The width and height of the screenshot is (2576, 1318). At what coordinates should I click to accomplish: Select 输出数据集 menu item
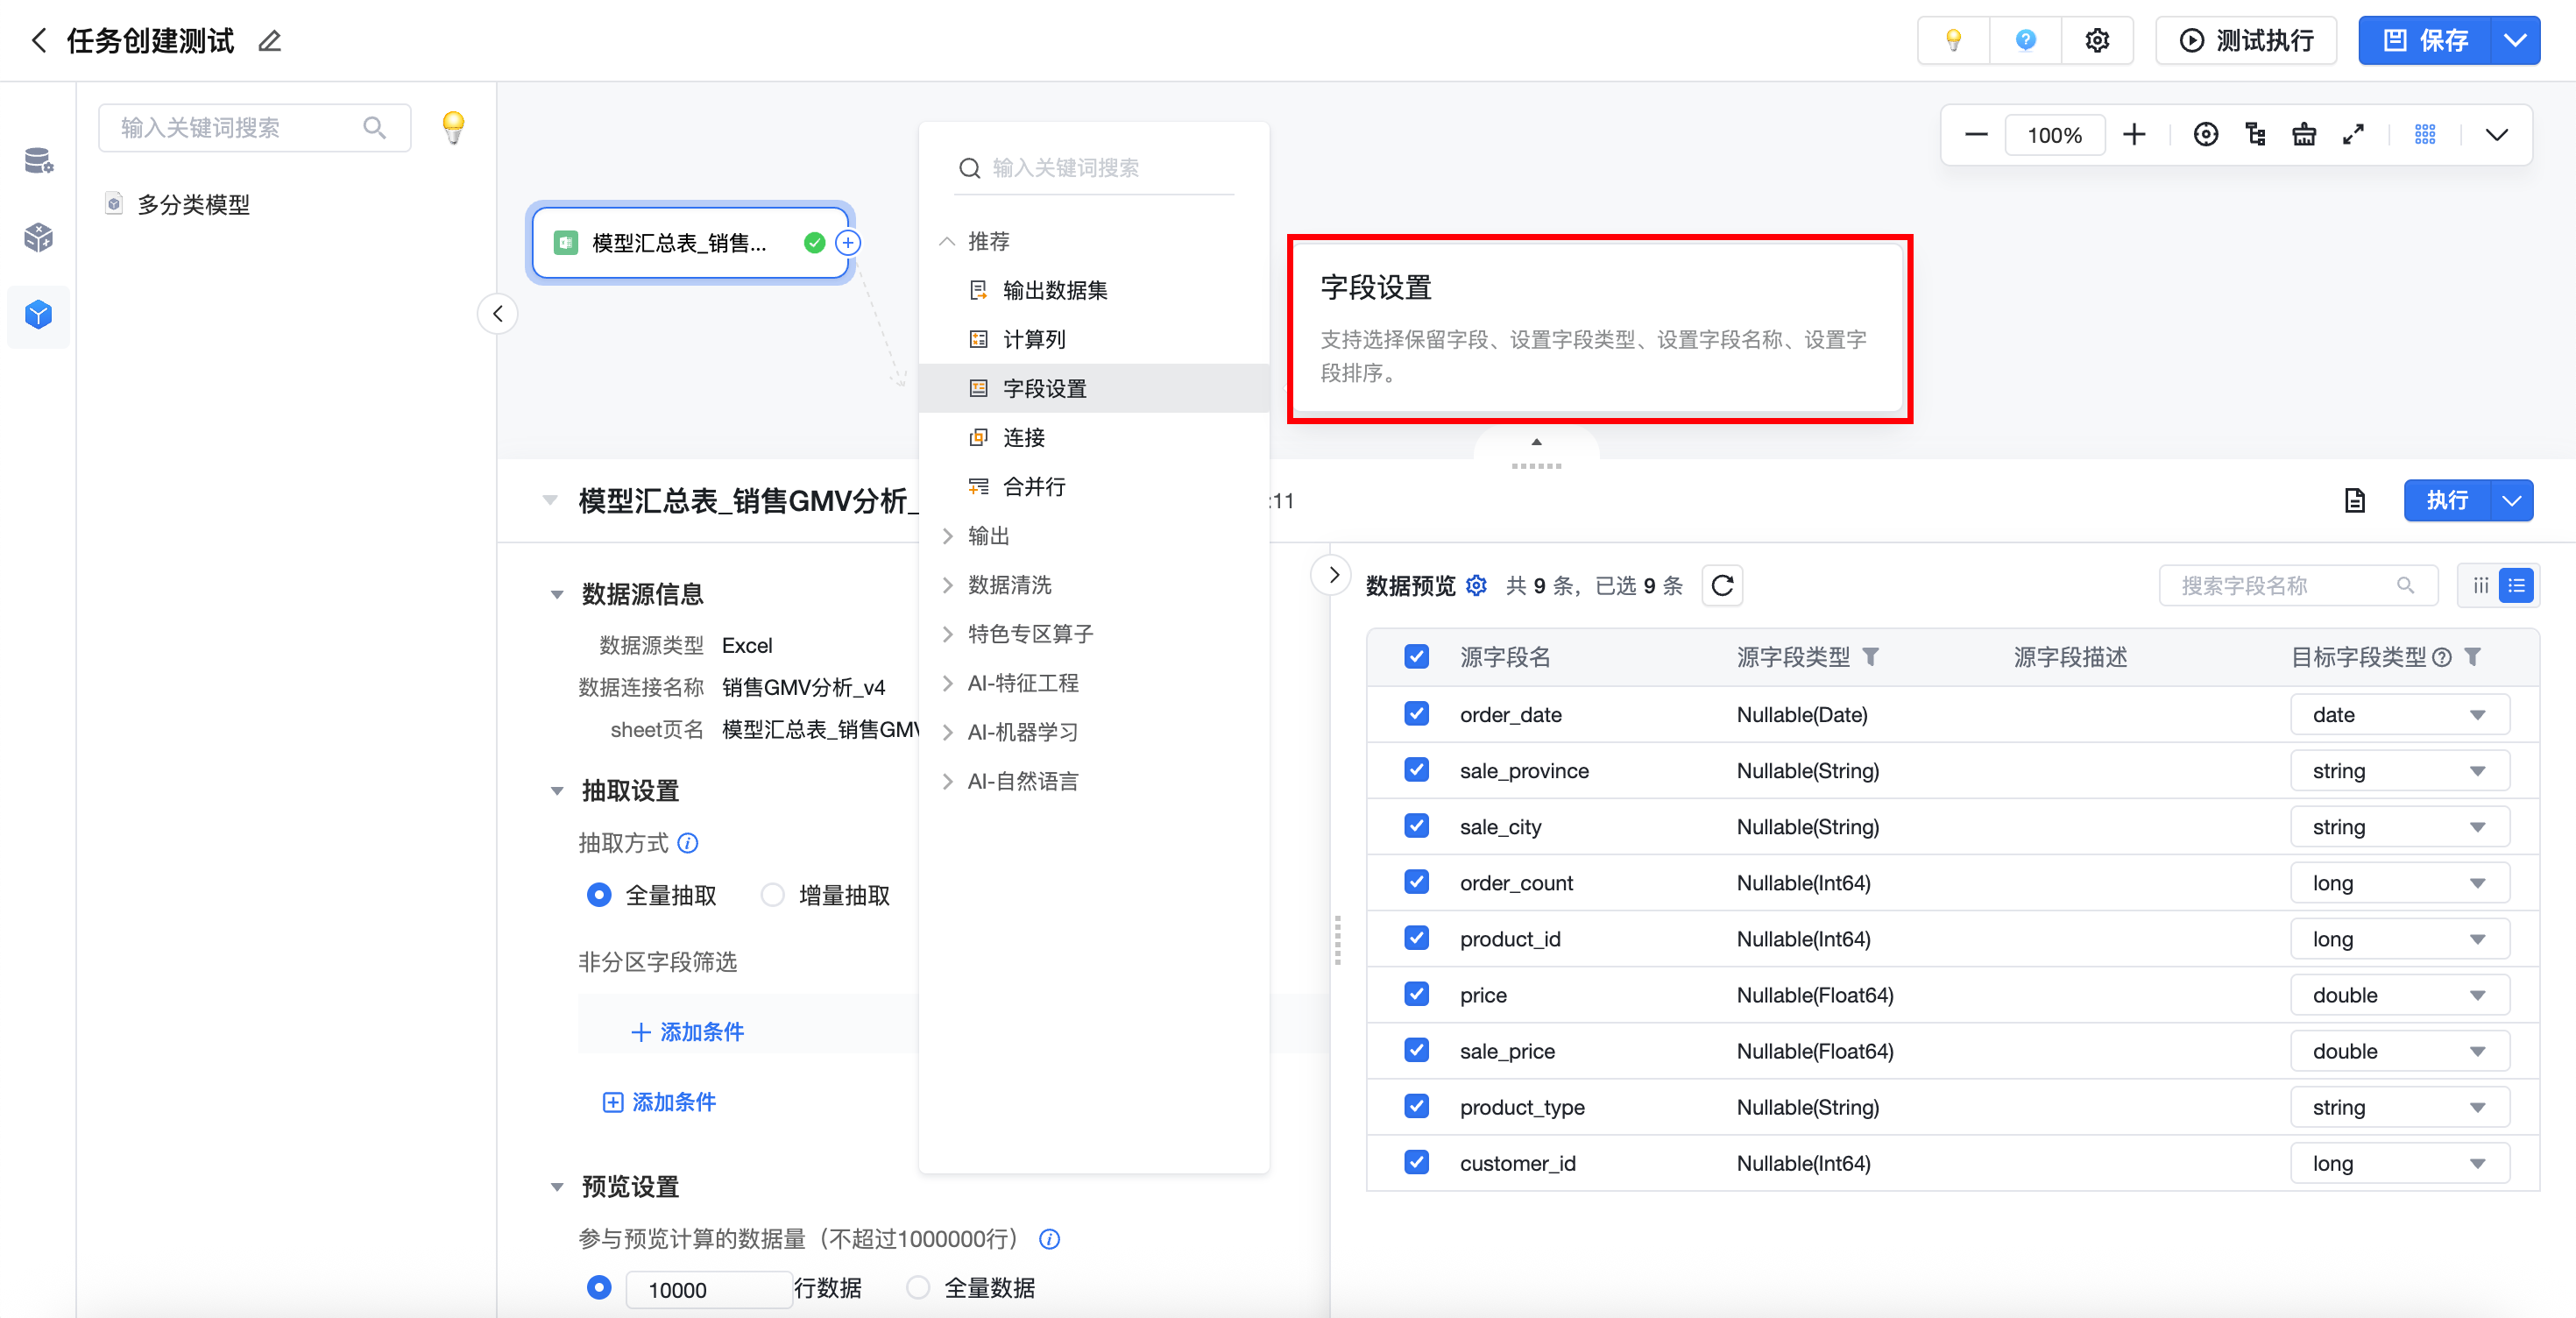click(x=1093, y=290)
